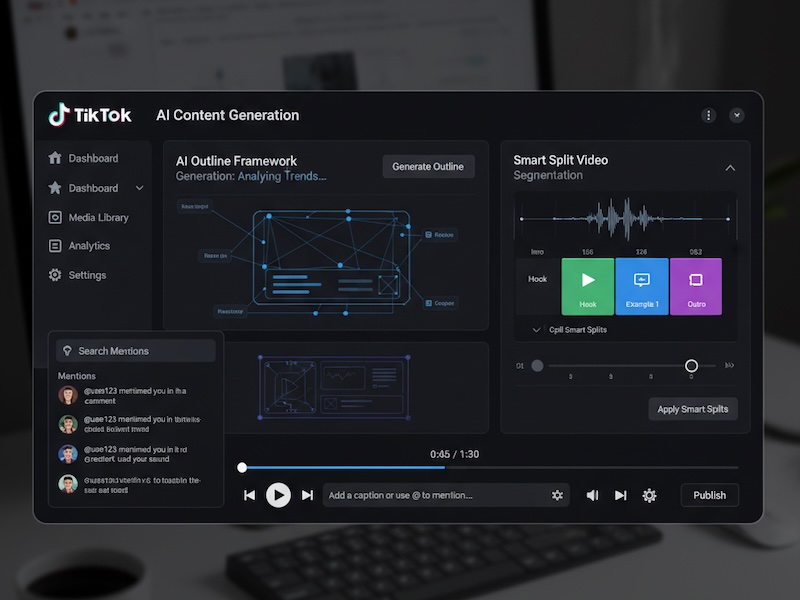Select the purple Outro segment tile

coord(696,286)
